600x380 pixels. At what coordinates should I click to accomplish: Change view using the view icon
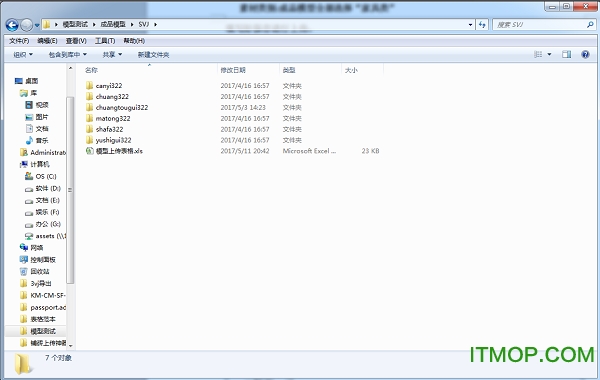click(538, 54)
